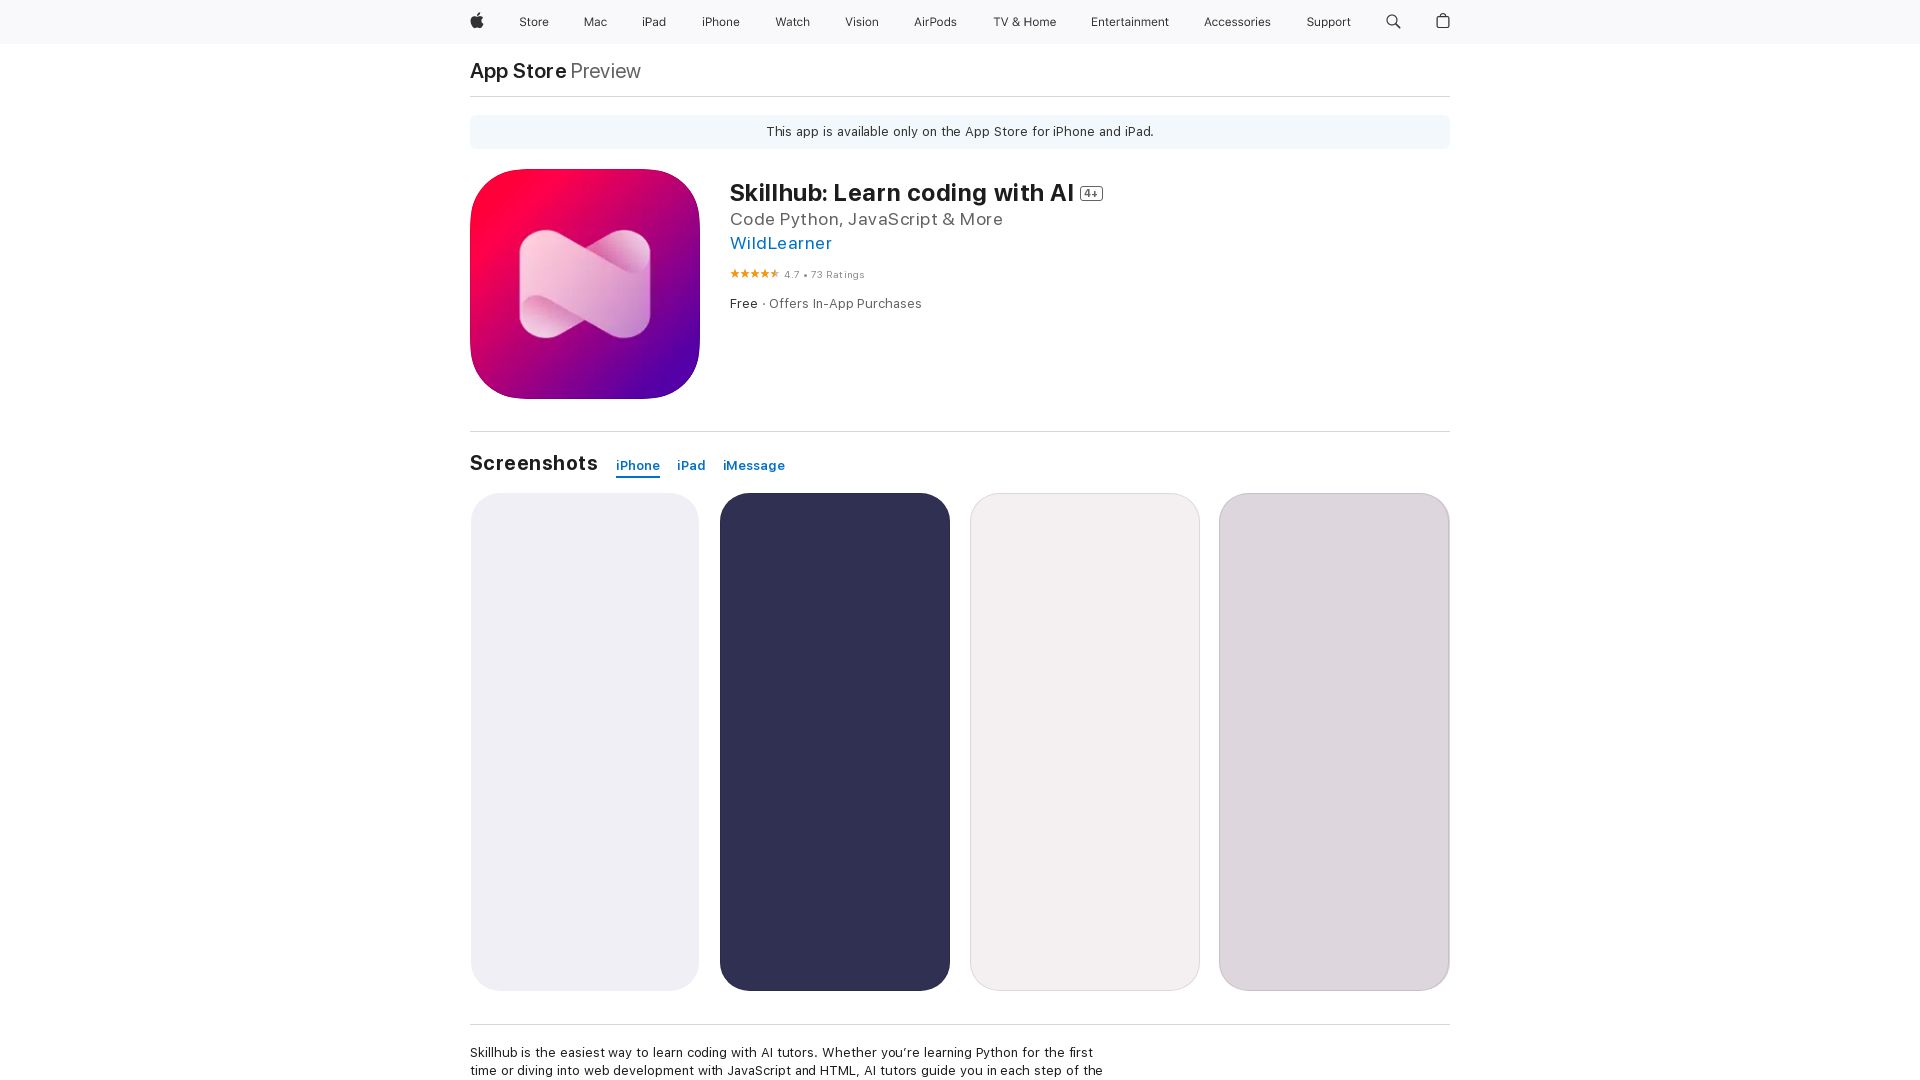1920x1080 pixels.
Task: Switch to the iPad screenshots tab
Action: point(691,466)
